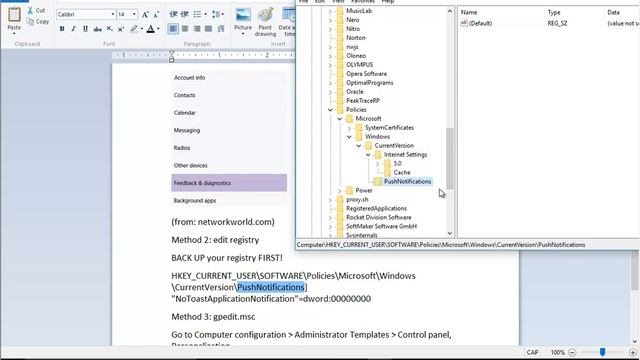Collapse the Internet Settings key
640x360 pixels.
[368, 155]
